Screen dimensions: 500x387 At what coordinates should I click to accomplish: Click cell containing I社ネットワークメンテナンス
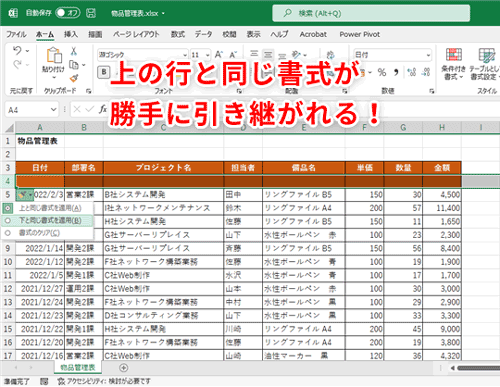click(x=163, y=208)
